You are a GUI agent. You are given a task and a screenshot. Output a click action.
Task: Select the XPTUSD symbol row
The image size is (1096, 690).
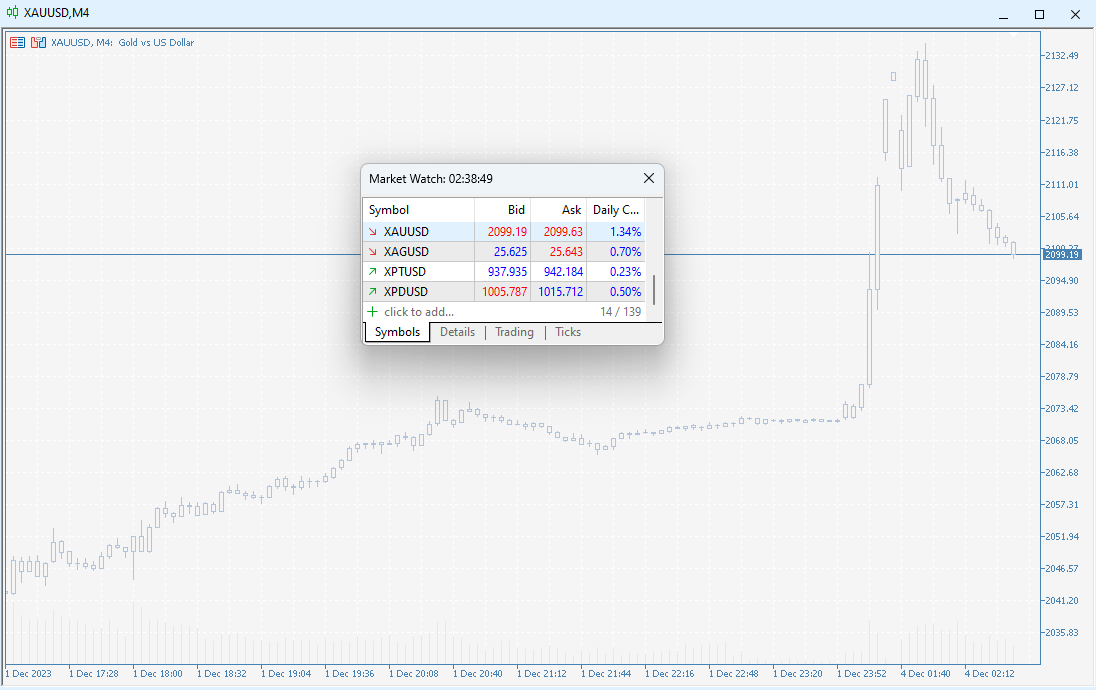click(x=504, y=271)
